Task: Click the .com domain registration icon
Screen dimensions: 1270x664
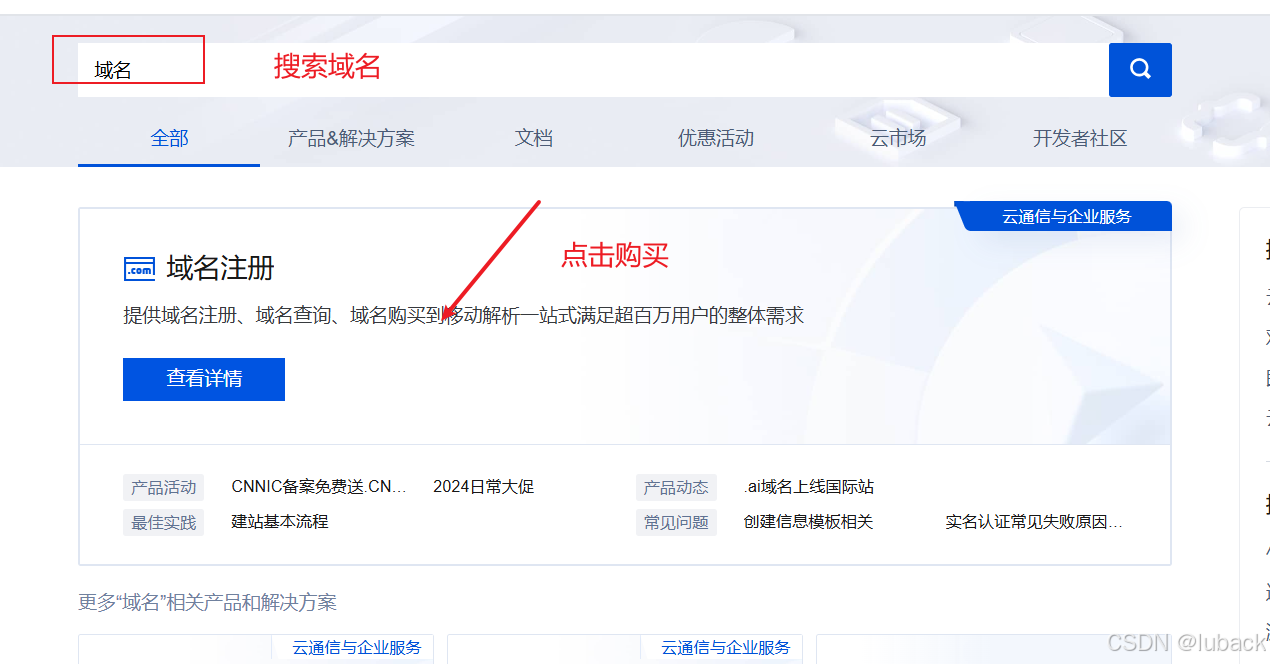Action: pyautogui.click(x=139, y=268)
